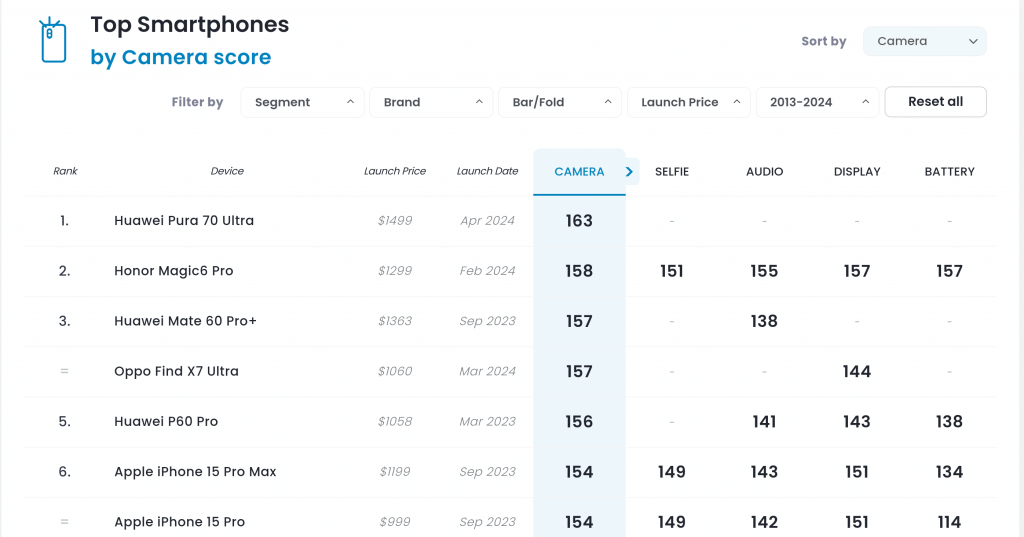The height and width of the screenshot is (537, 1024).
Task: Open the Oppo Find X7 Ultra link
Action: pos(176,371)
